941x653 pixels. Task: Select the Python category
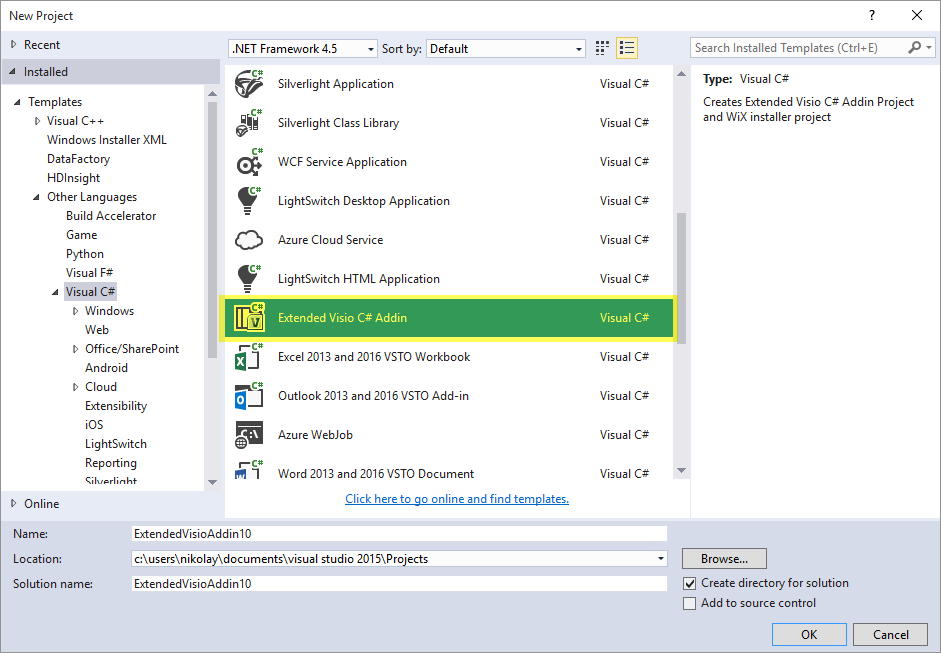[85, 254]
